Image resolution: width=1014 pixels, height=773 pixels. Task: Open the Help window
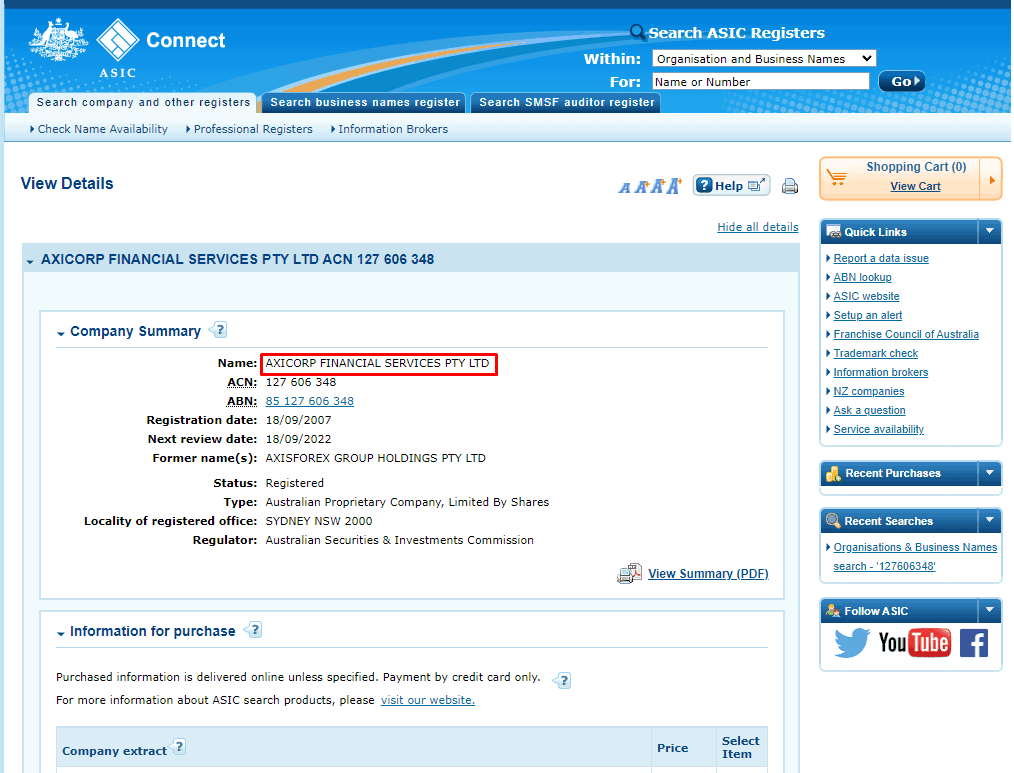tap(731, 186)
